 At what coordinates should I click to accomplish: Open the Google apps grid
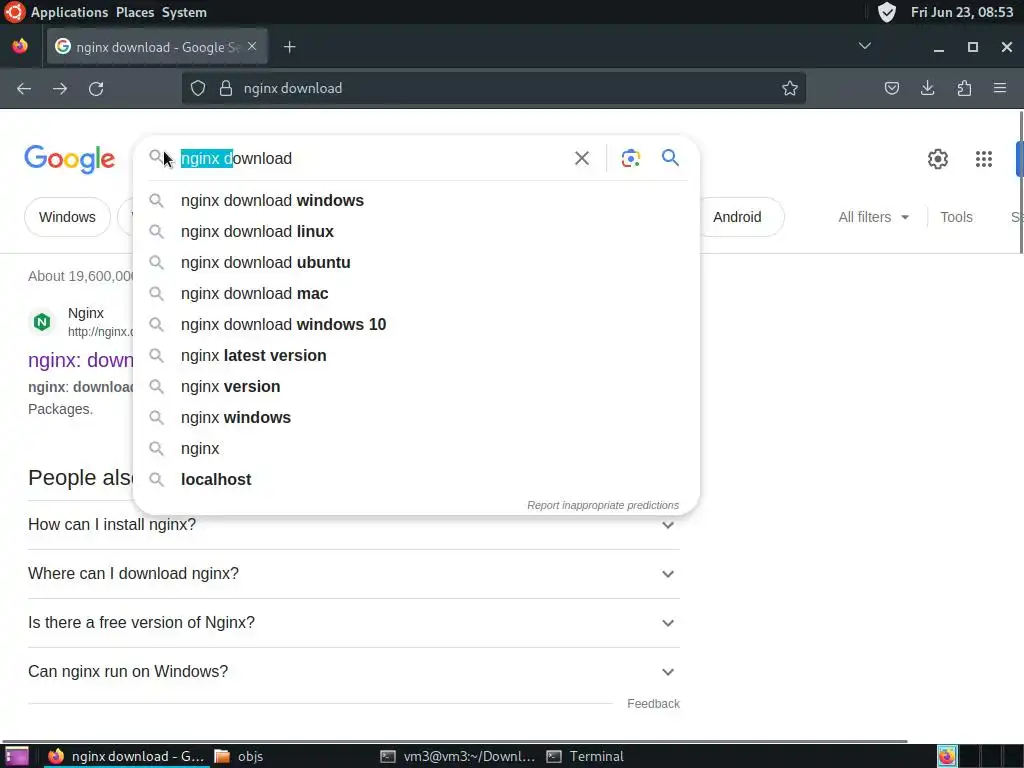(984, 159)
